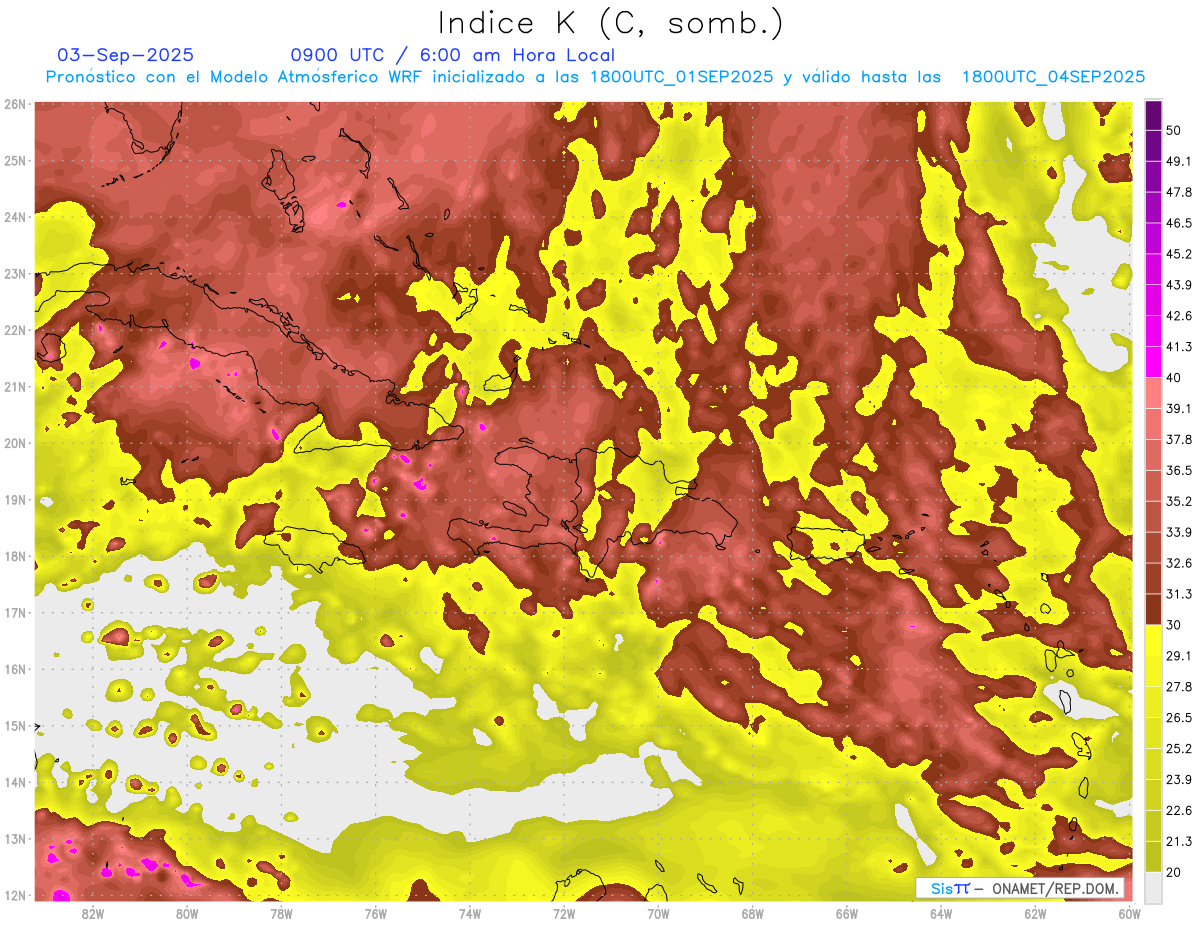The image size is (1200, 927).
Task: Select the salmon swatch between 39.1 and 40
Action: [1153, 393]
